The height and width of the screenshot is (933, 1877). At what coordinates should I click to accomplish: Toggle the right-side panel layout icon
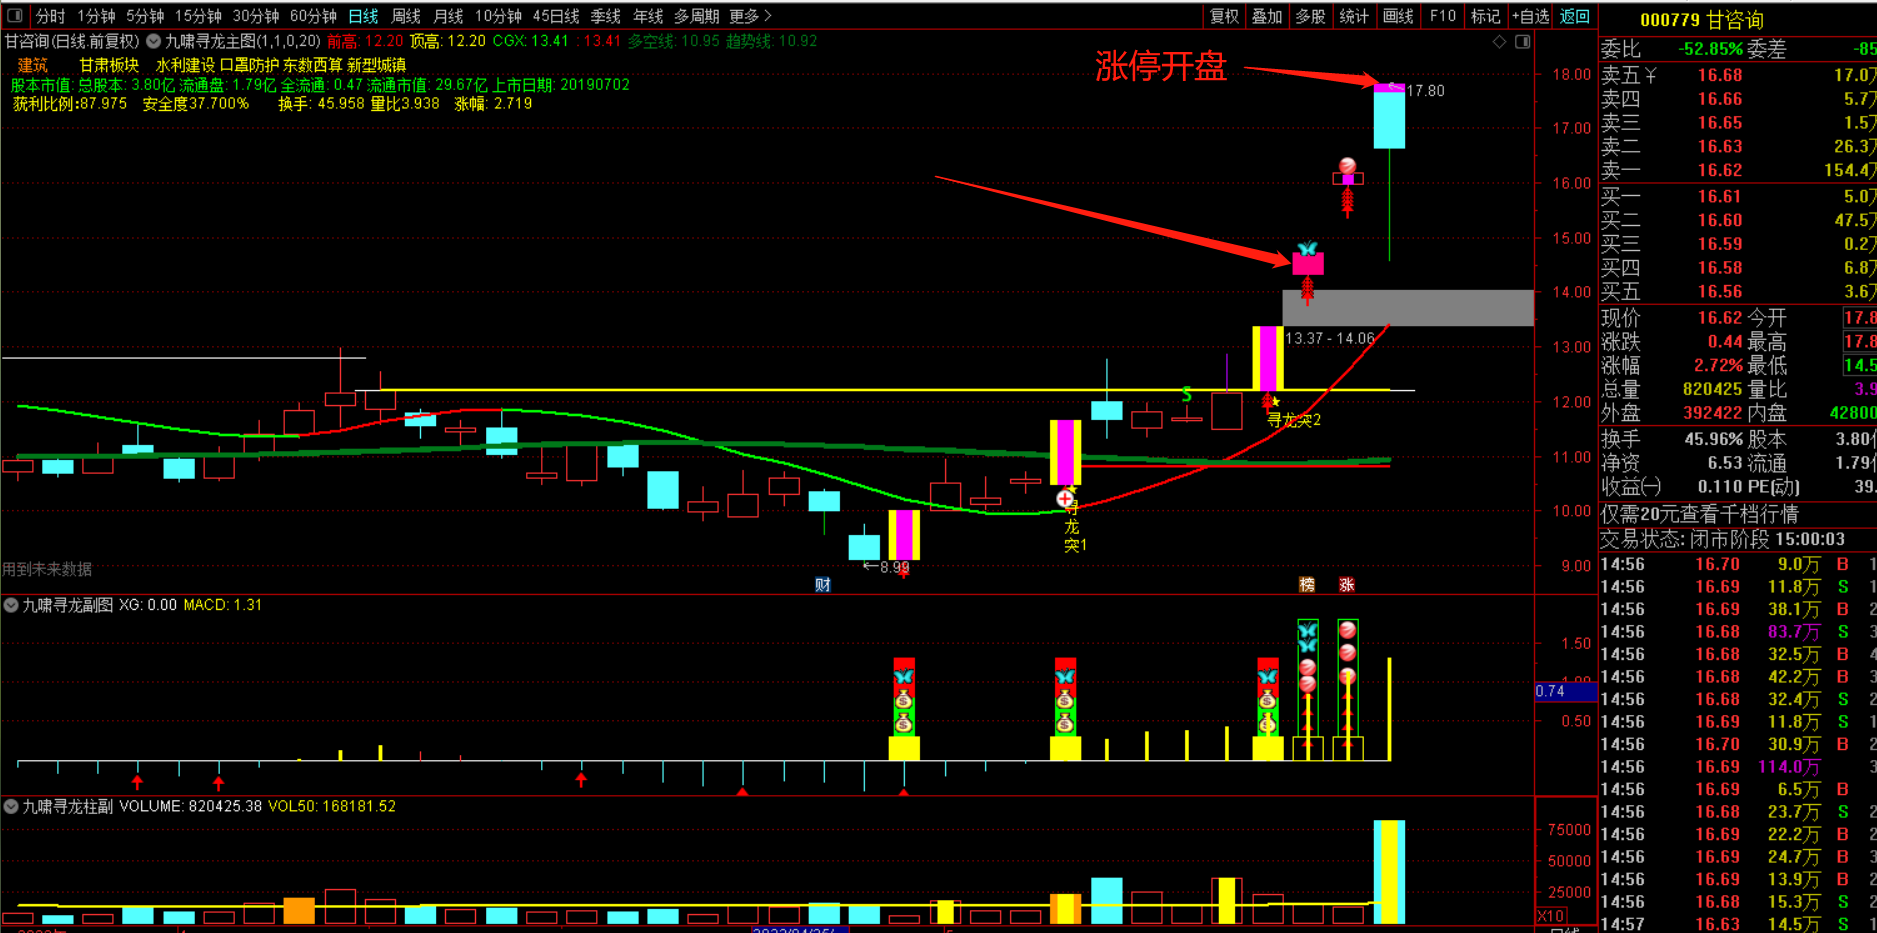point(1522,41)
